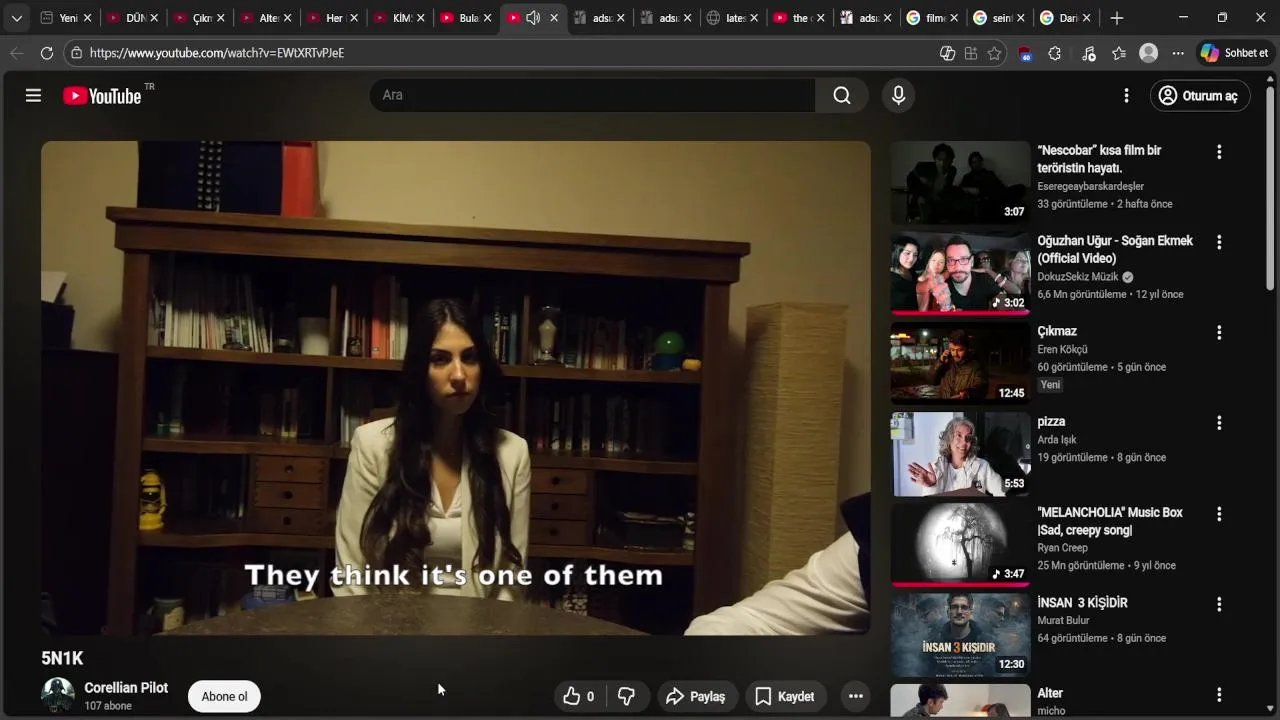This screenshot has height=720, width=1280.
Task: Visit DokuzSekiz Müzik channel text
Action: 1078,276
